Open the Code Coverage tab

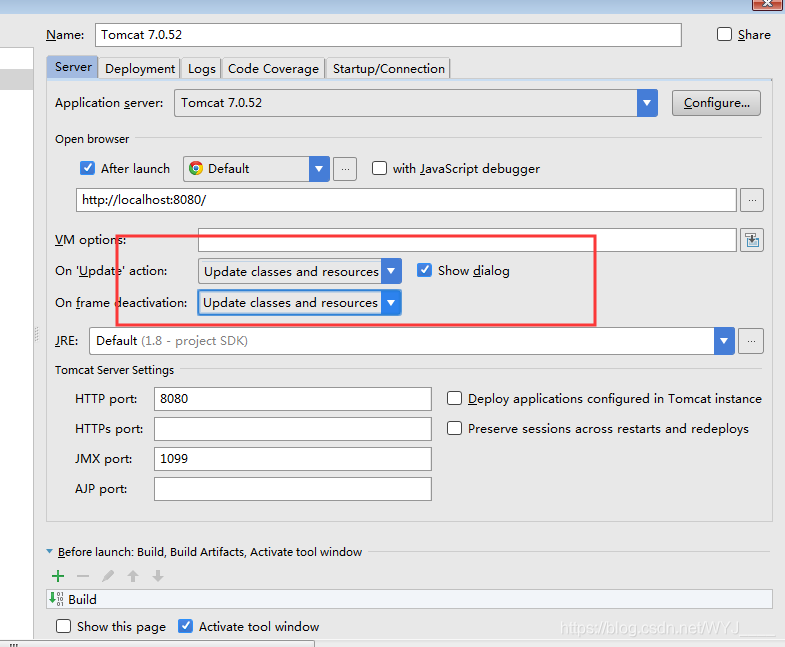(x=273, y=69)
